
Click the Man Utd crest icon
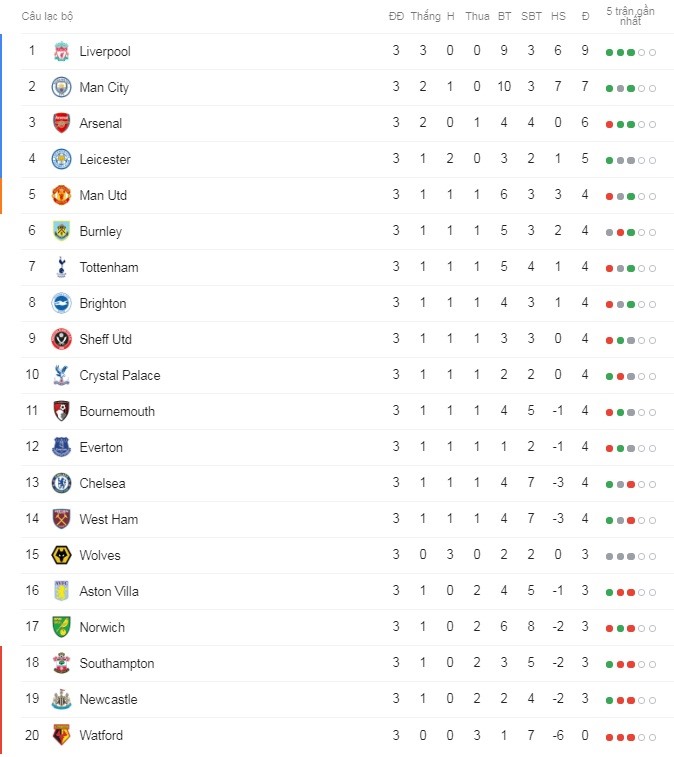61,195
